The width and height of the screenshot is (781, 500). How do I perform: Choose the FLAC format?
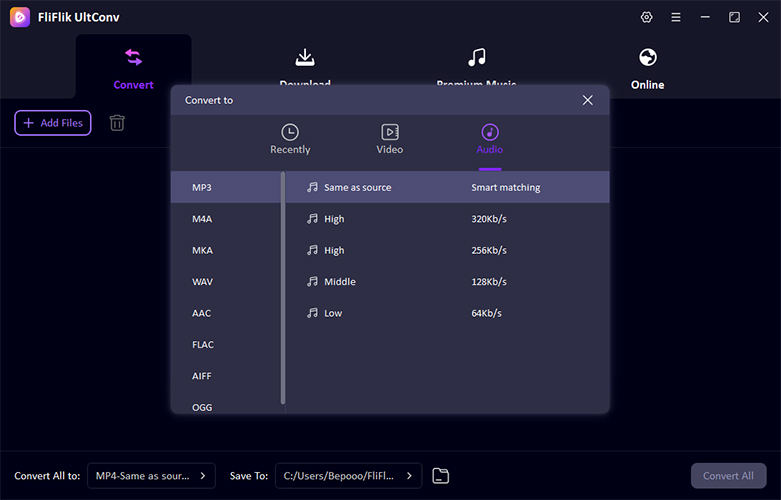pos(203,345)
